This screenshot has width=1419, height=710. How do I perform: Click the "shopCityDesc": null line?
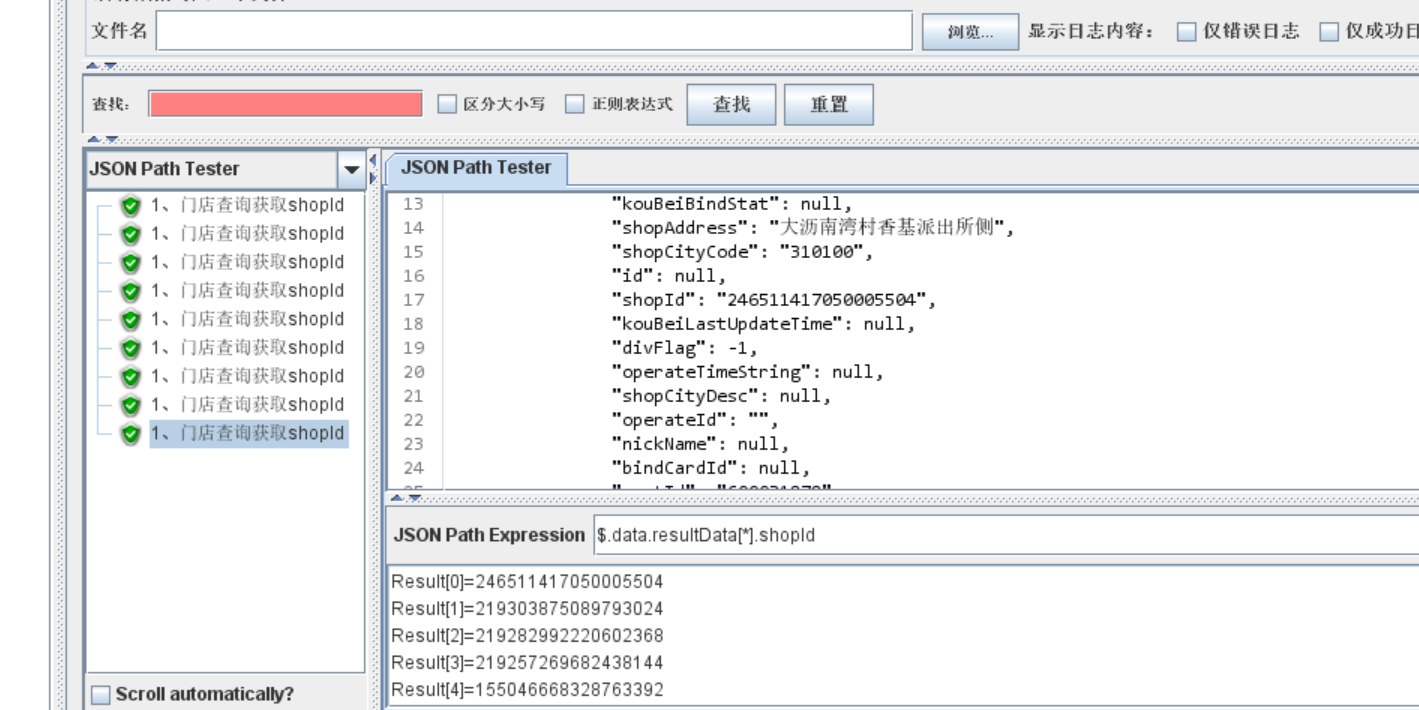point(721,396)
